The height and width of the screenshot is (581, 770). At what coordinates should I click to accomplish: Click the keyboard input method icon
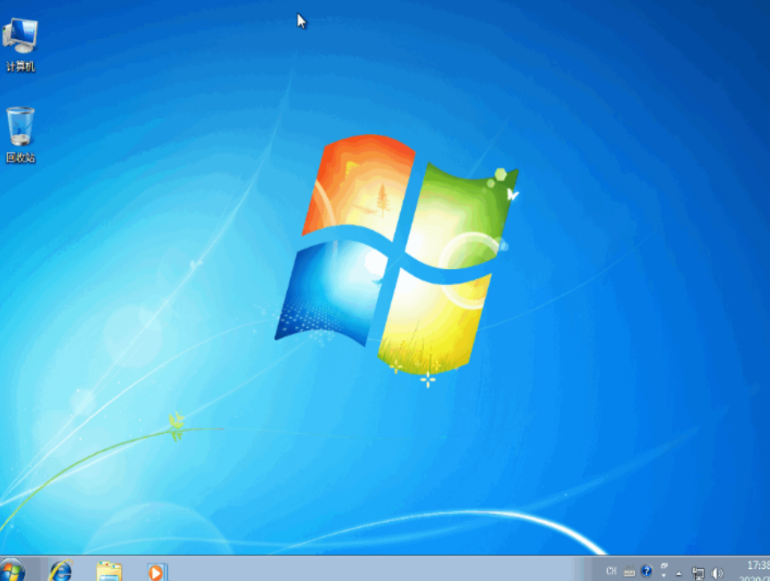[629, 572]
